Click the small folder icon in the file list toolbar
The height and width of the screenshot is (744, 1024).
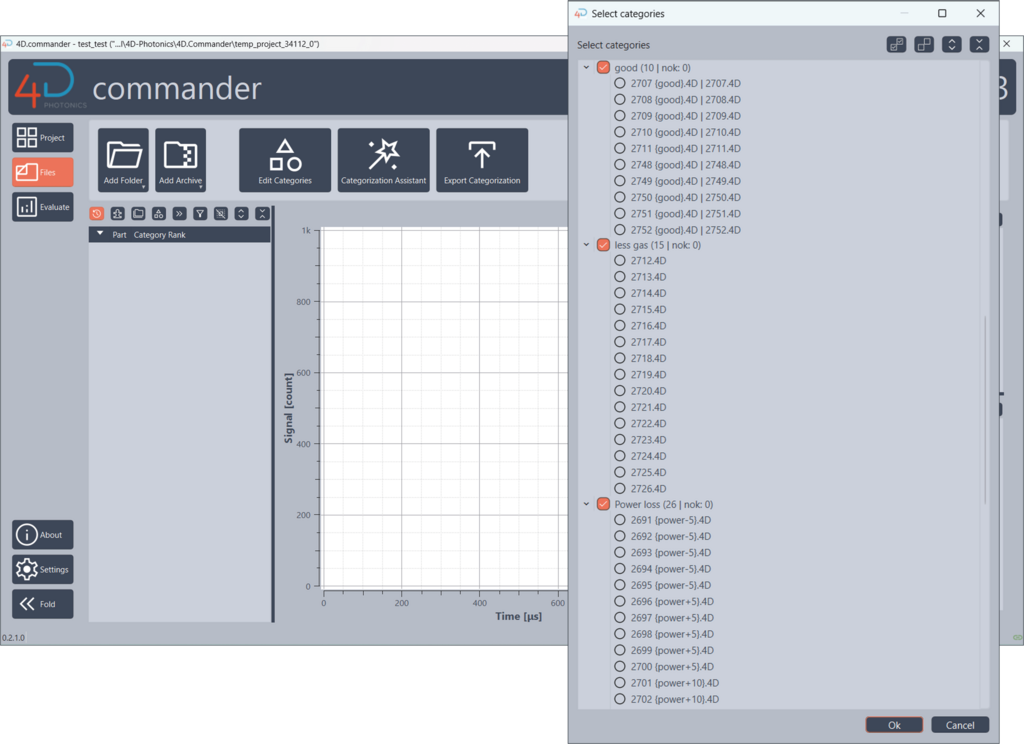(x=138, y=214)
